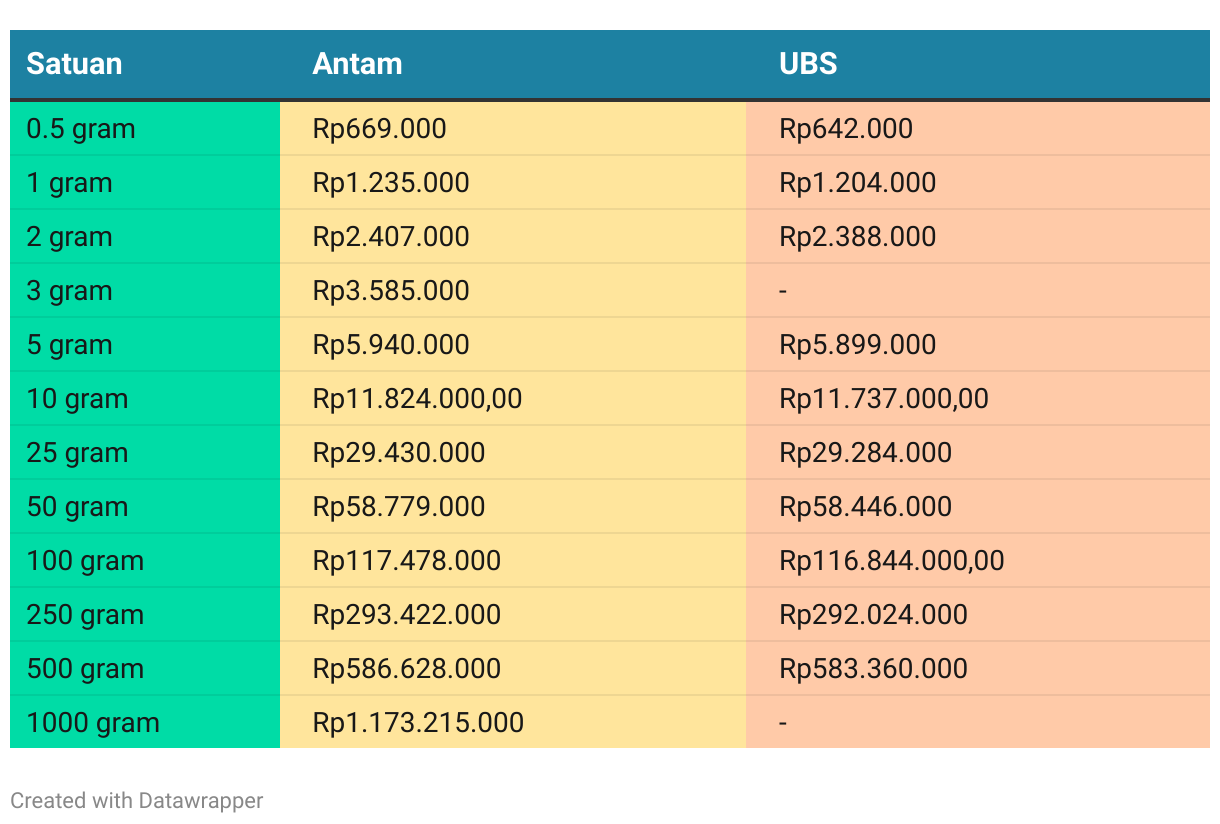Select the 1000 gram row label
1220x824 pixels.
click(x=93, y=723)
